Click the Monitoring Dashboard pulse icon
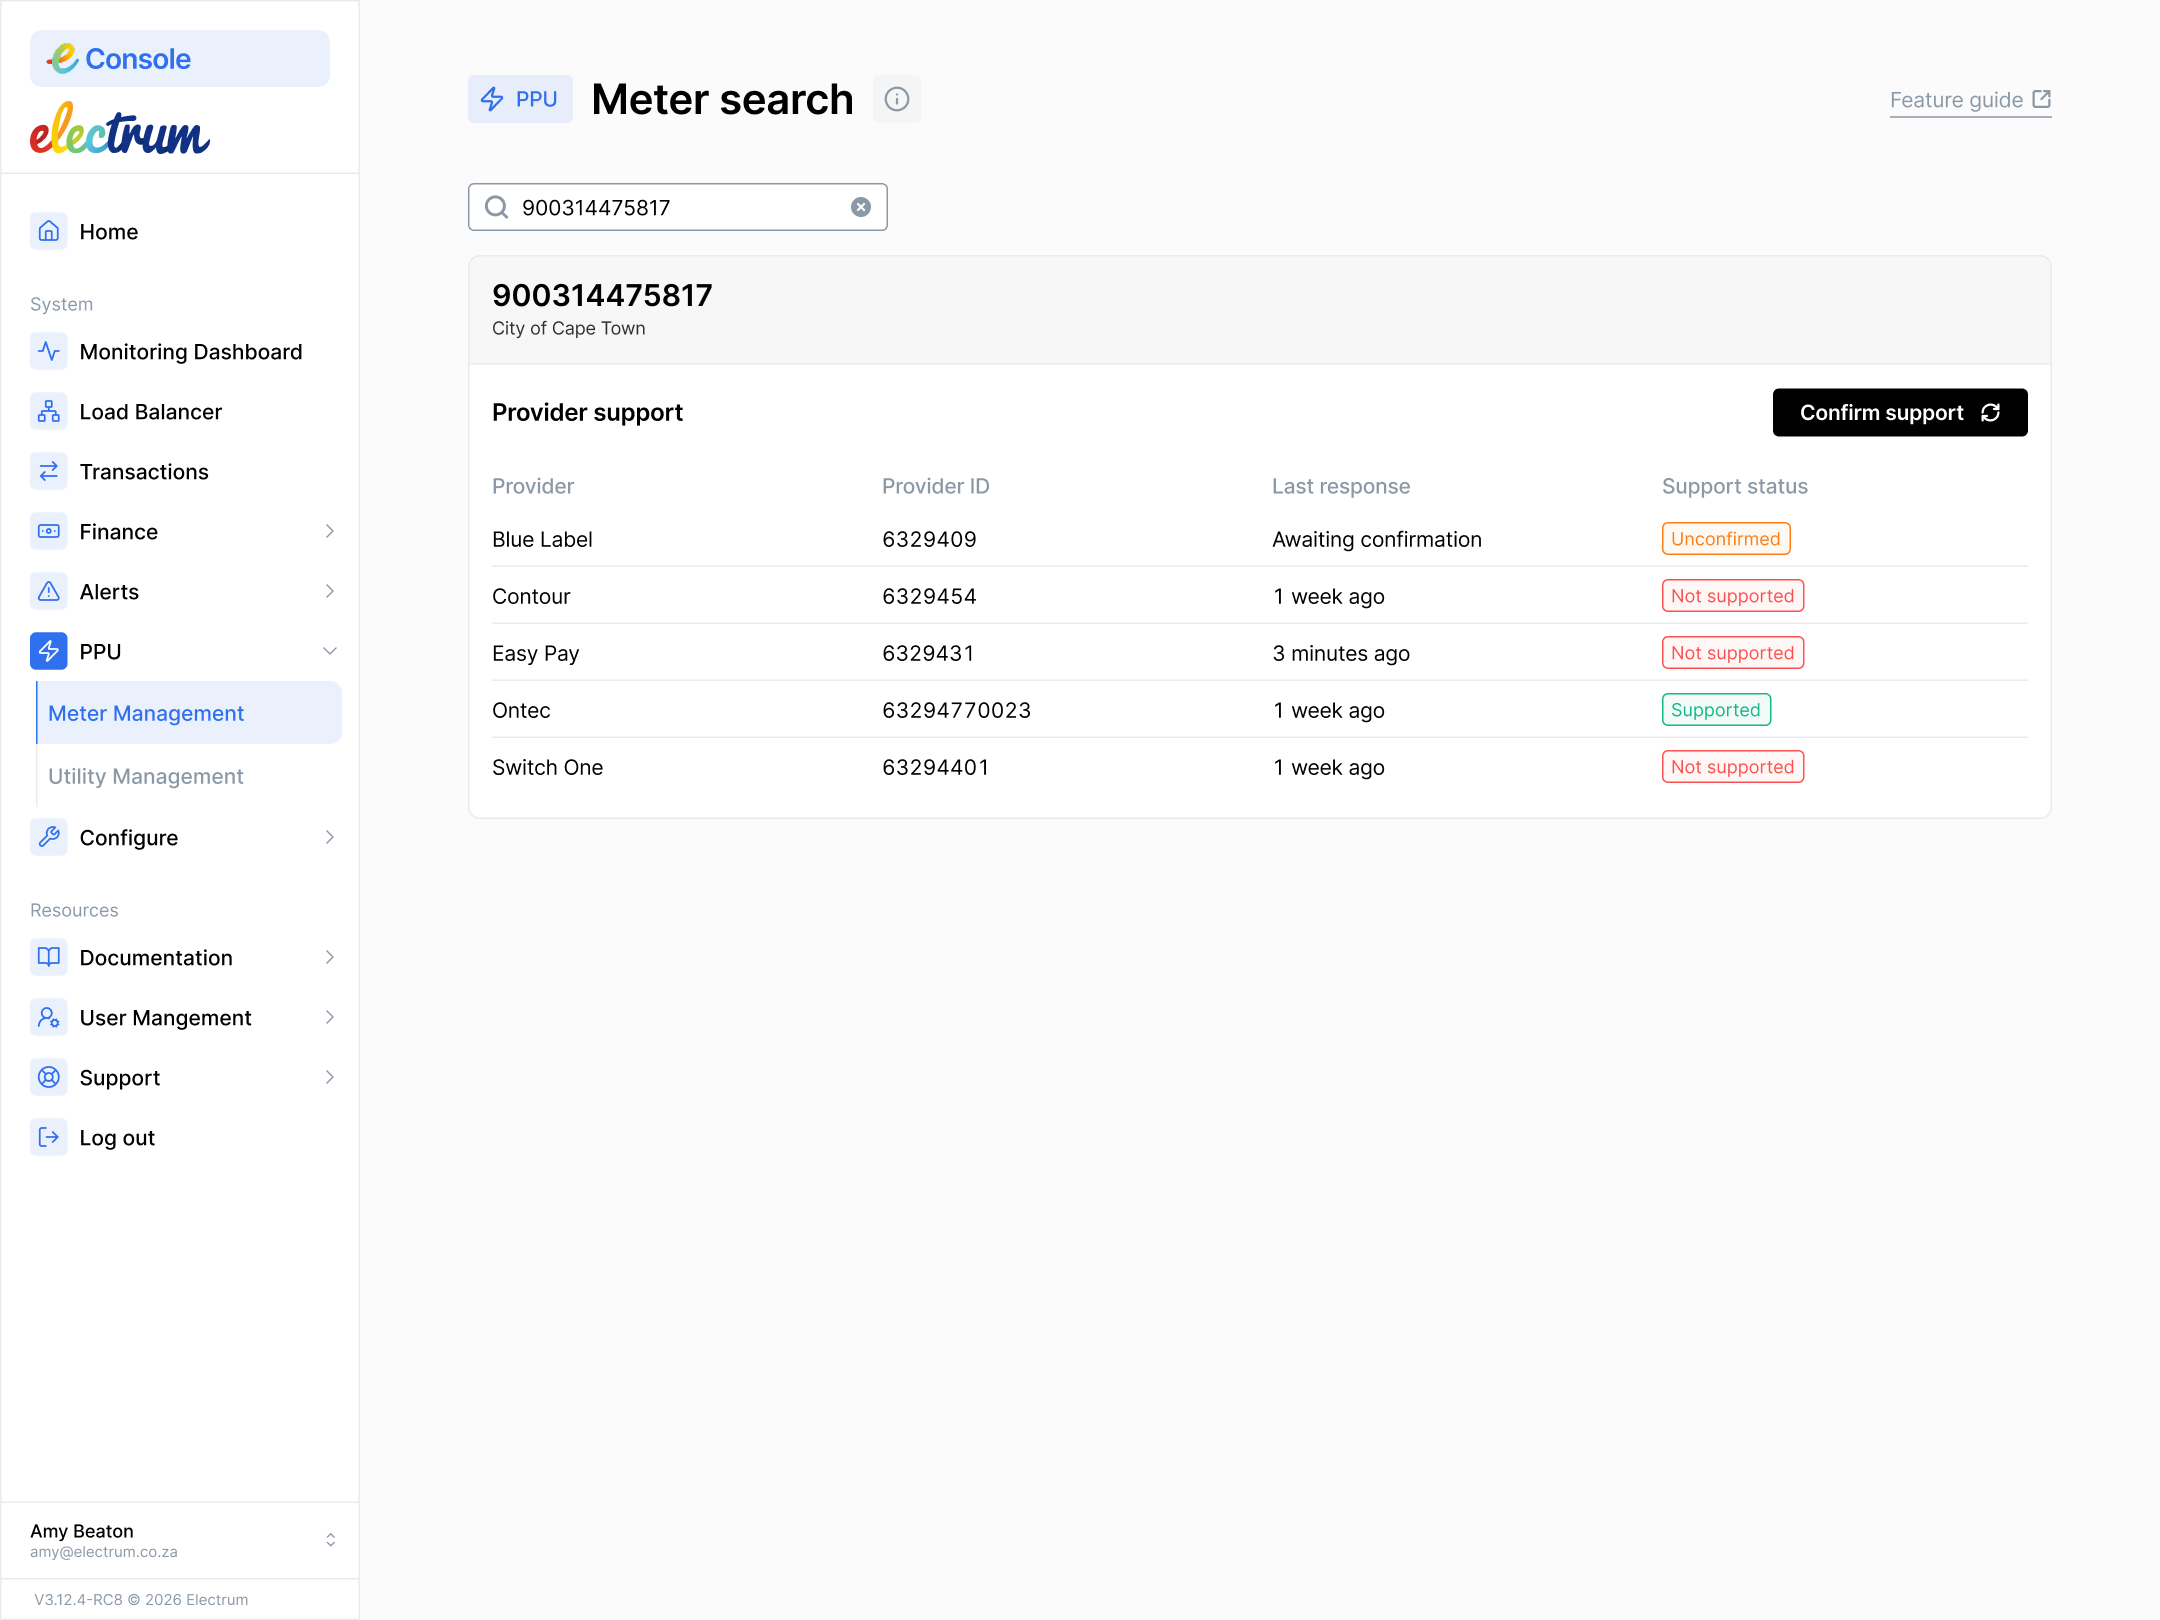Image resolution: width=2160 pixels, height=1620 pixels. 49,351
